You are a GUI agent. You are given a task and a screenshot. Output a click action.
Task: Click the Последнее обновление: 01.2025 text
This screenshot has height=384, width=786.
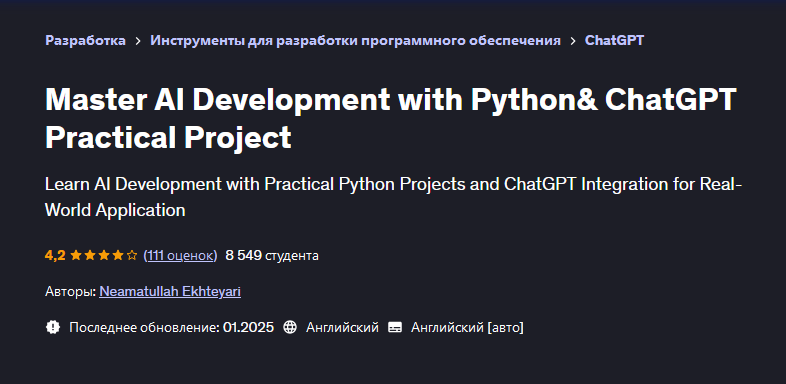point(171,327)
